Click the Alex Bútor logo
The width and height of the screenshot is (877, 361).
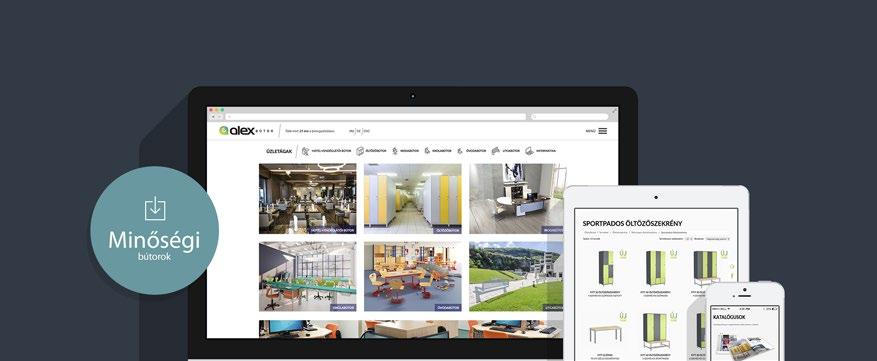tap(246, 130)
